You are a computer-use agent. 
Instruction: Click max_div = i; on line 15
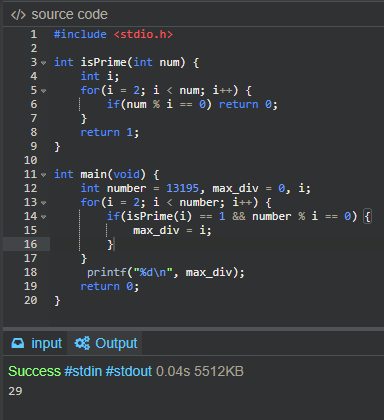(172, 230)
